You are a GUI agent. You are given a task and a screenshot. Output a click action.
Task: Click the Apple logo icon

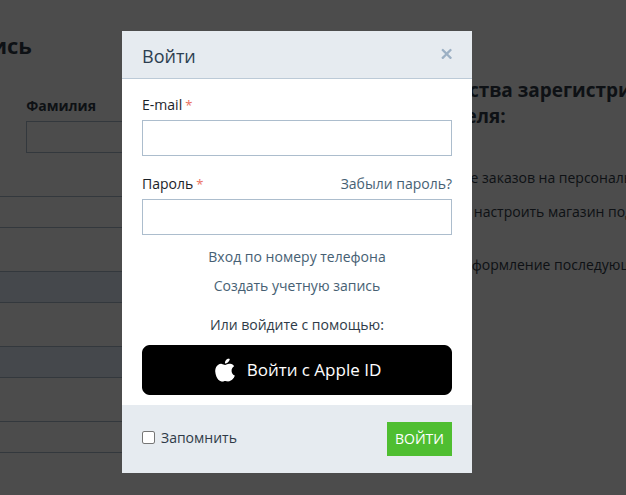click(x=225, y=370)
